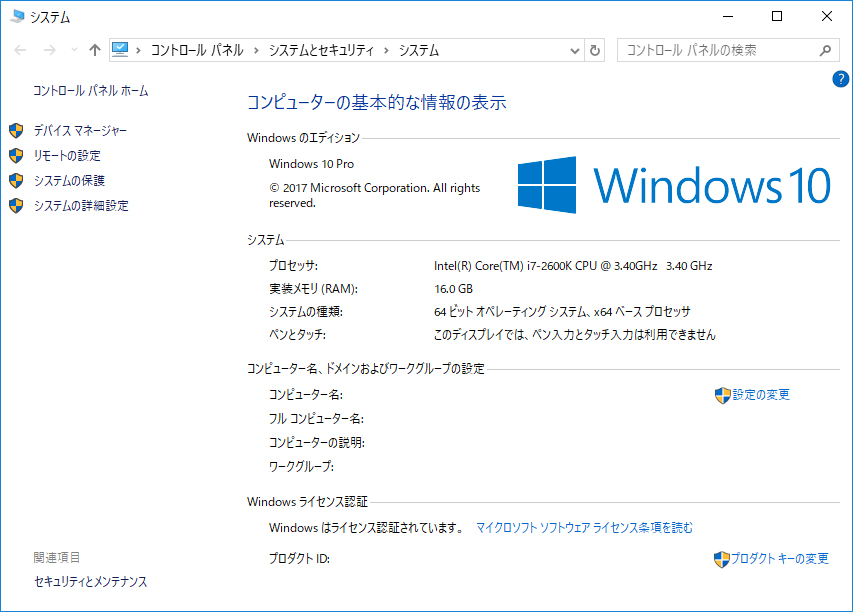
Task: Open the recent locations dropdown arrow
Action: pos(75,50)
